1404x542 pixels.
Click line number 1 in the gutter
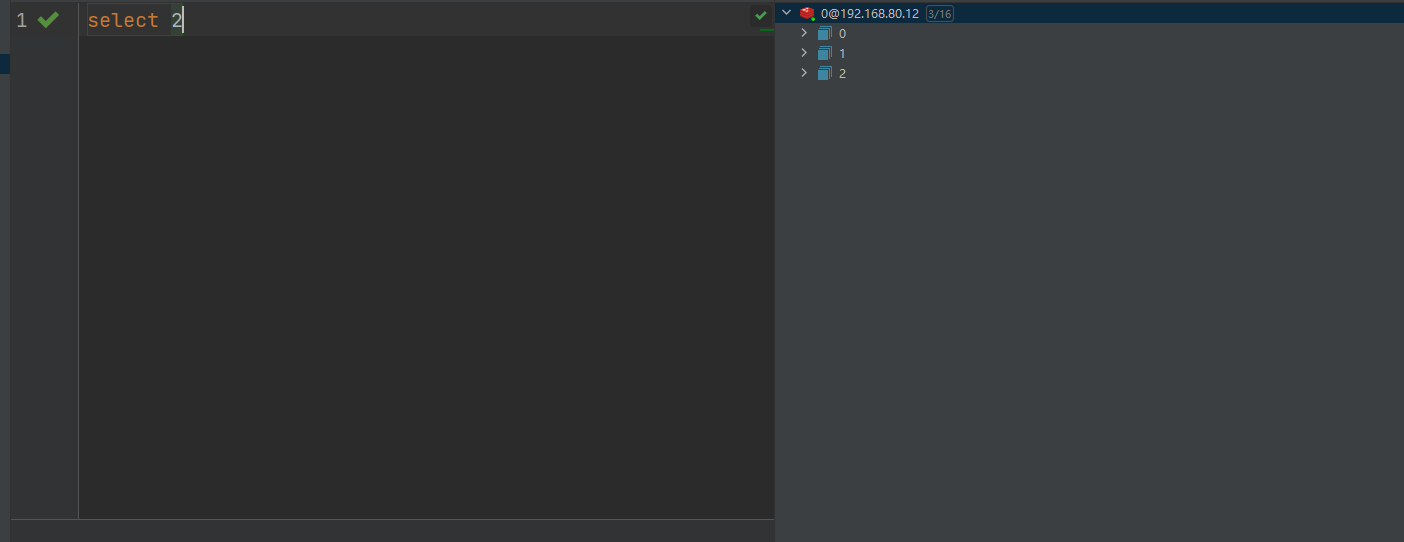[21, 20]
